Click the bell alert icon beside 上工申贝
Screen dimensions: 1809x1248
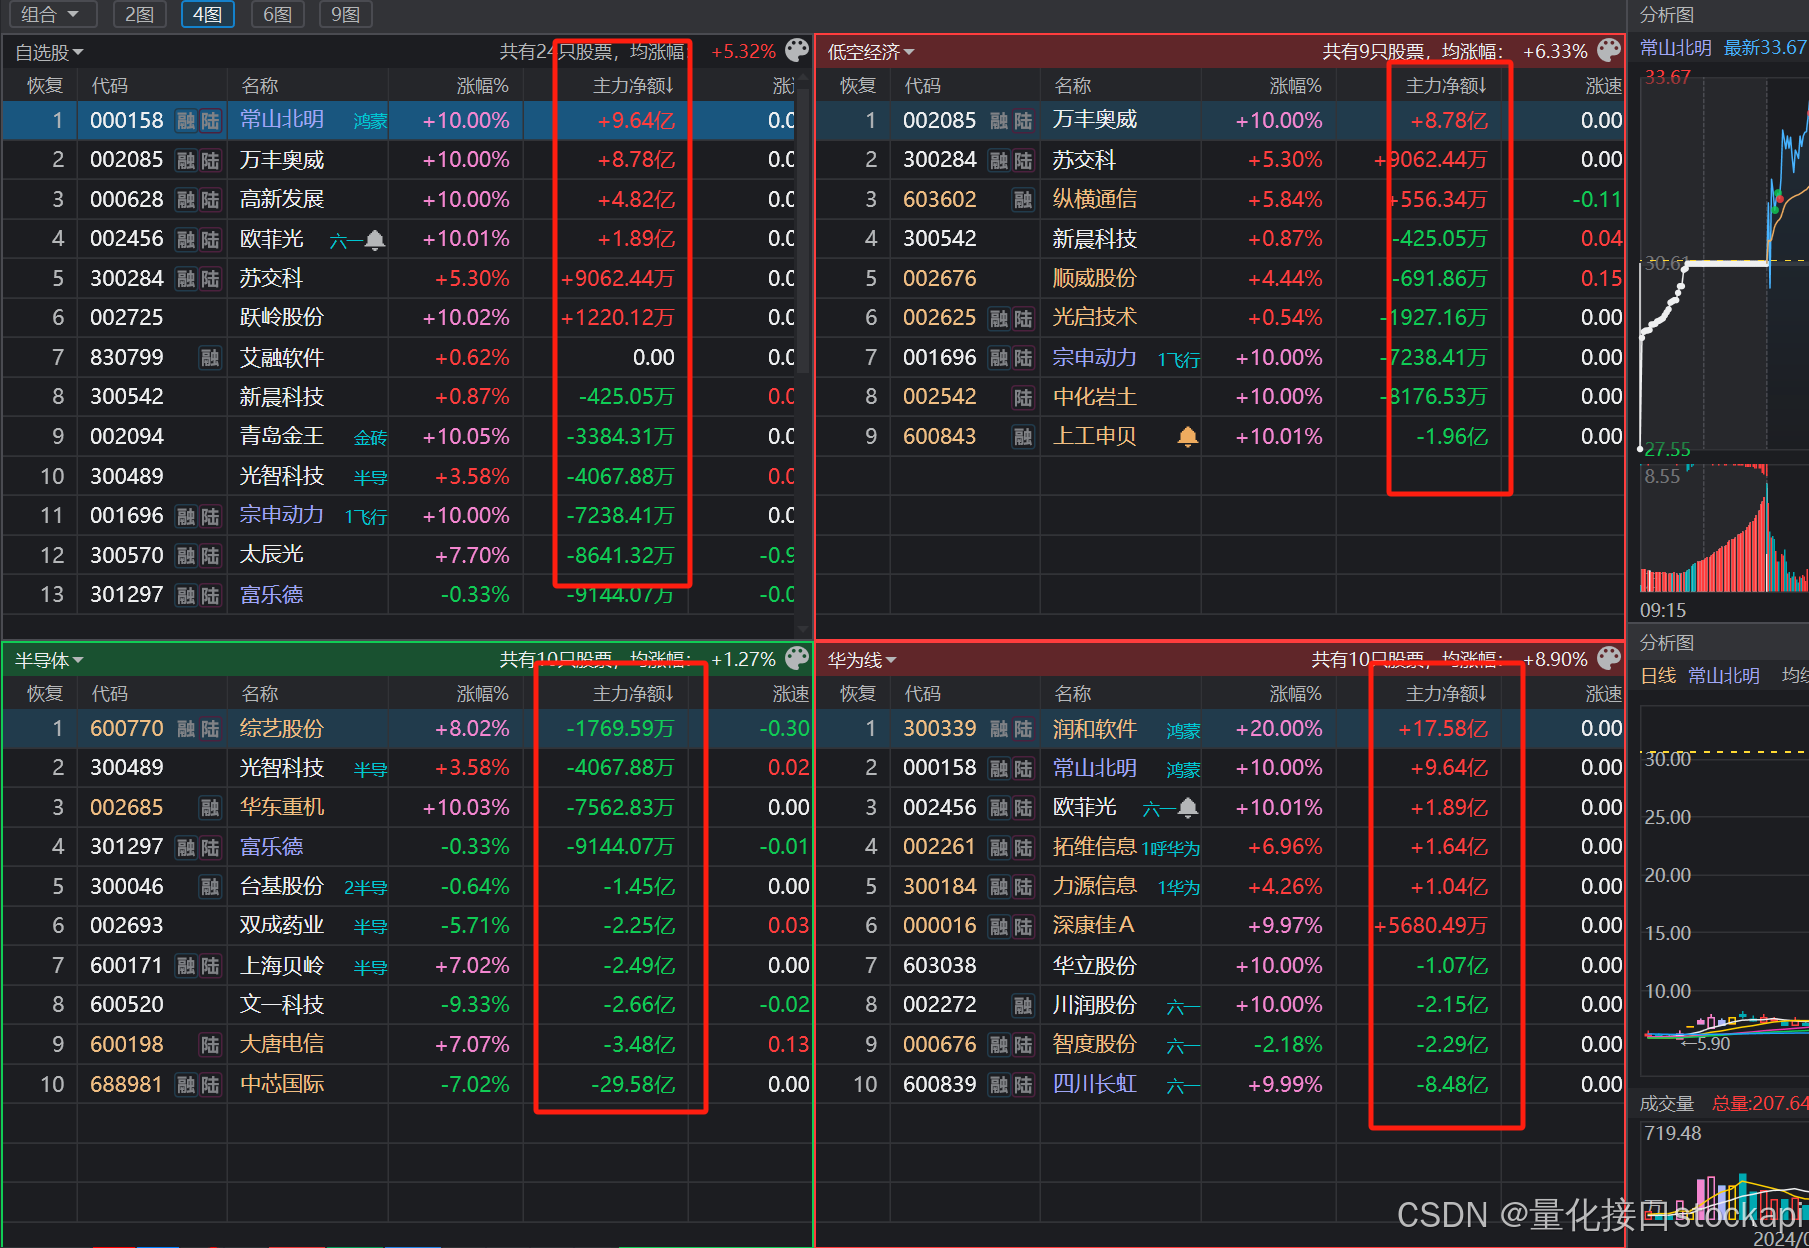point(1187,437)
